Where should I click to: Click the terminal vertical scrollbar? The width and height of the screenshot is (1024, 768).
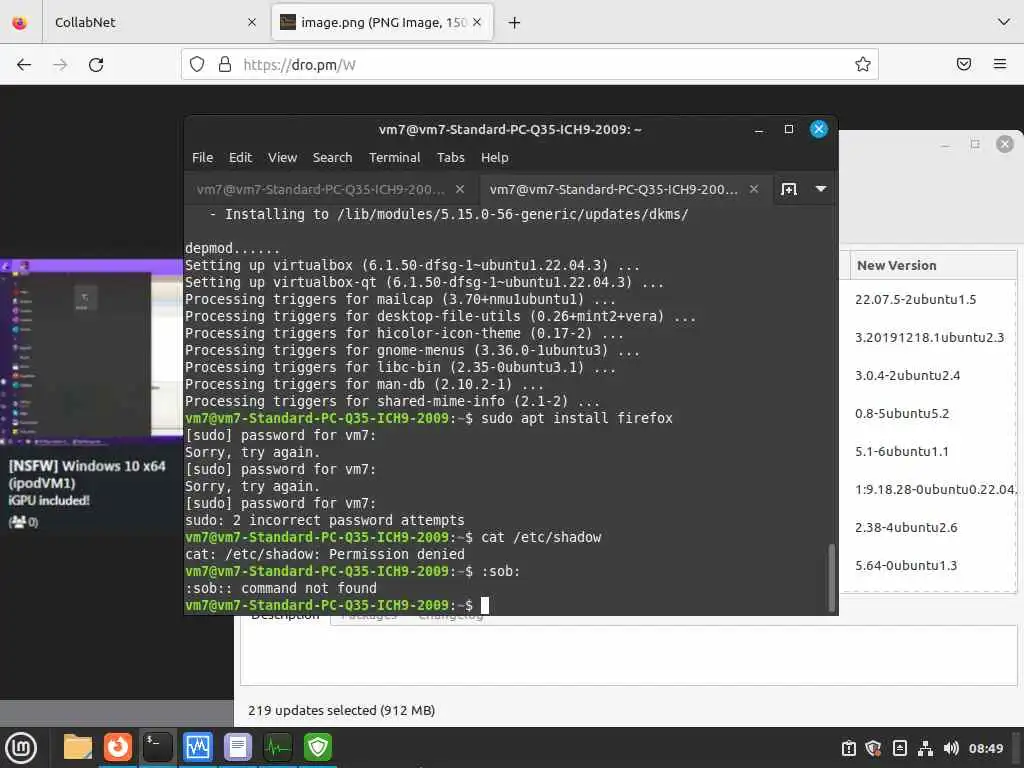click(831, 576)
